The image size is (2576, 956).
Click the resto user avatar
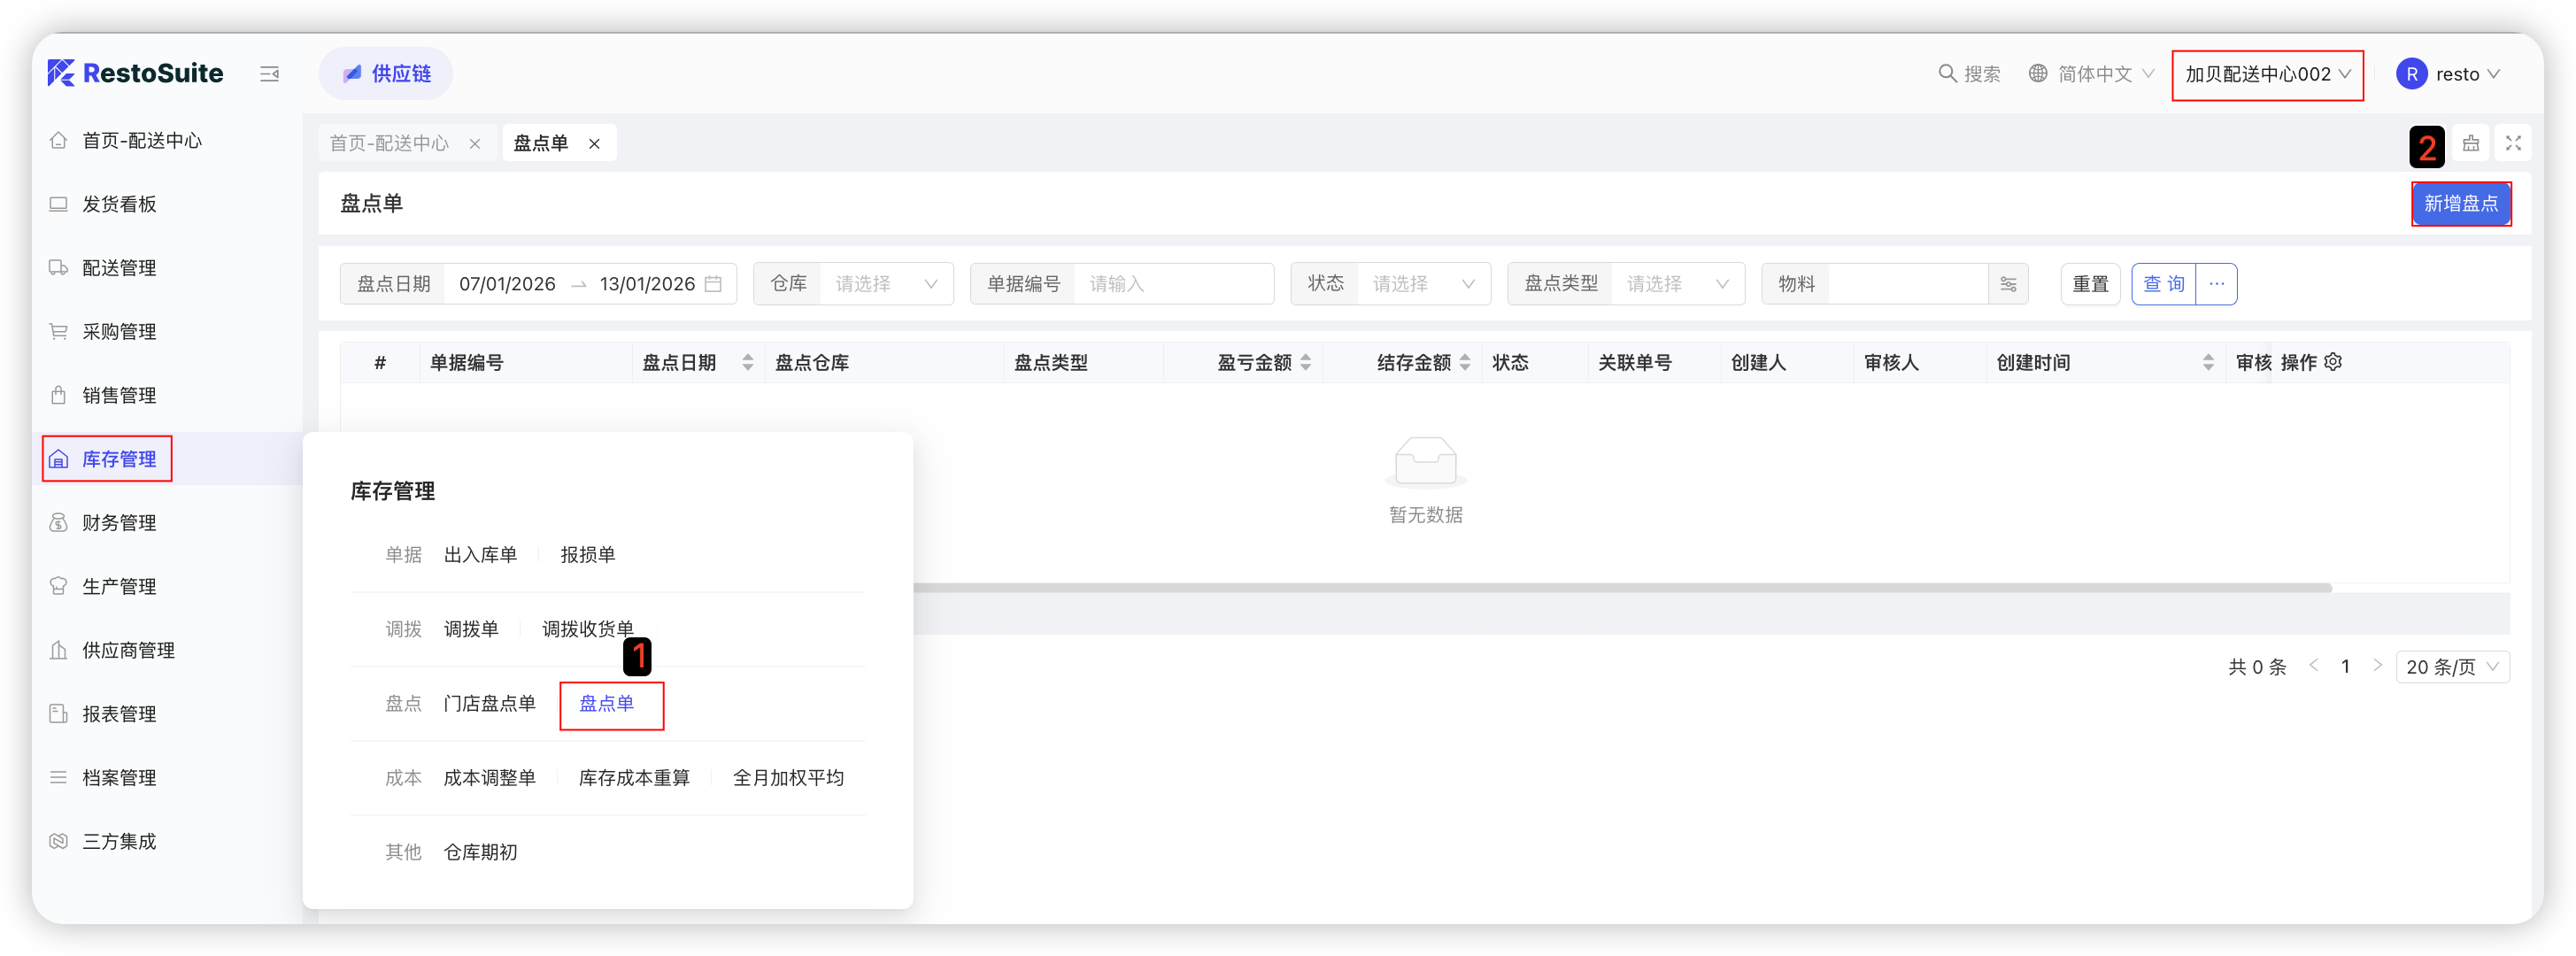tap(2411, 74)
